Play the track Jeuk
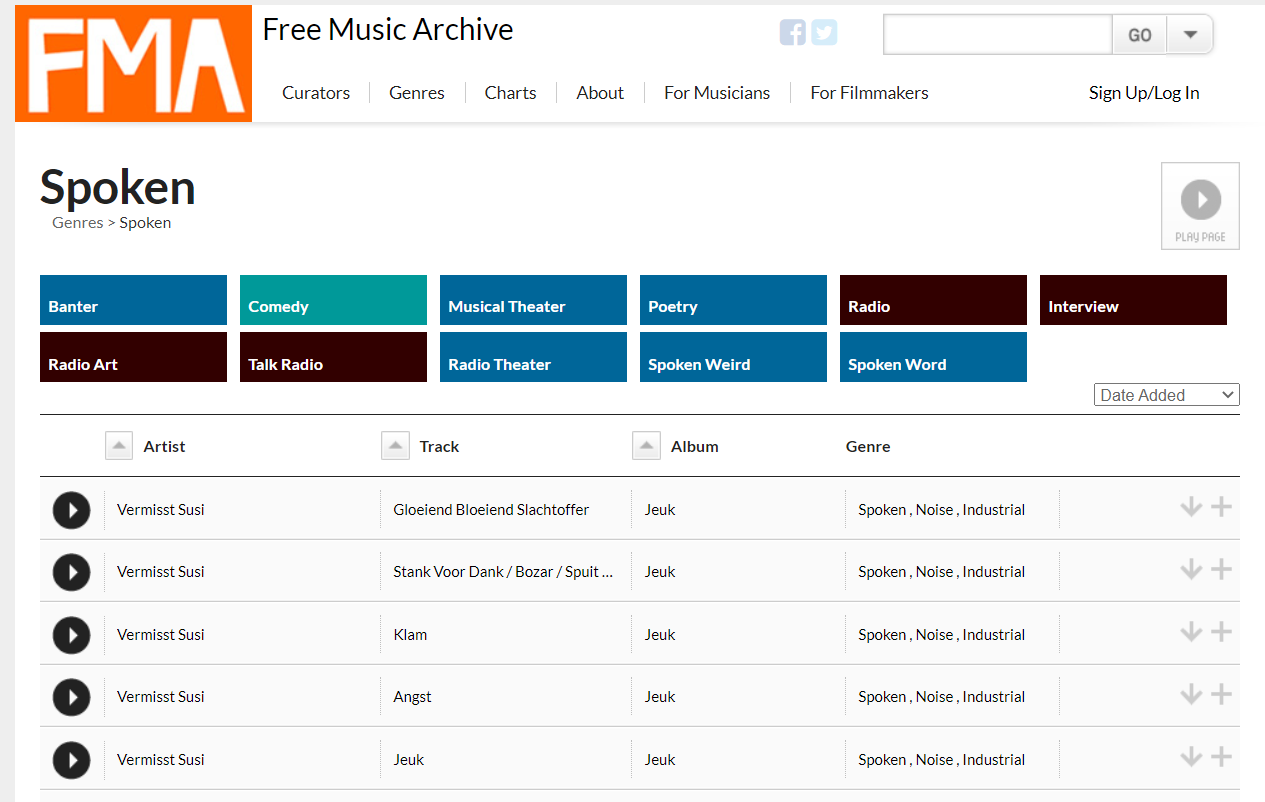 click(x=71, y=760)
